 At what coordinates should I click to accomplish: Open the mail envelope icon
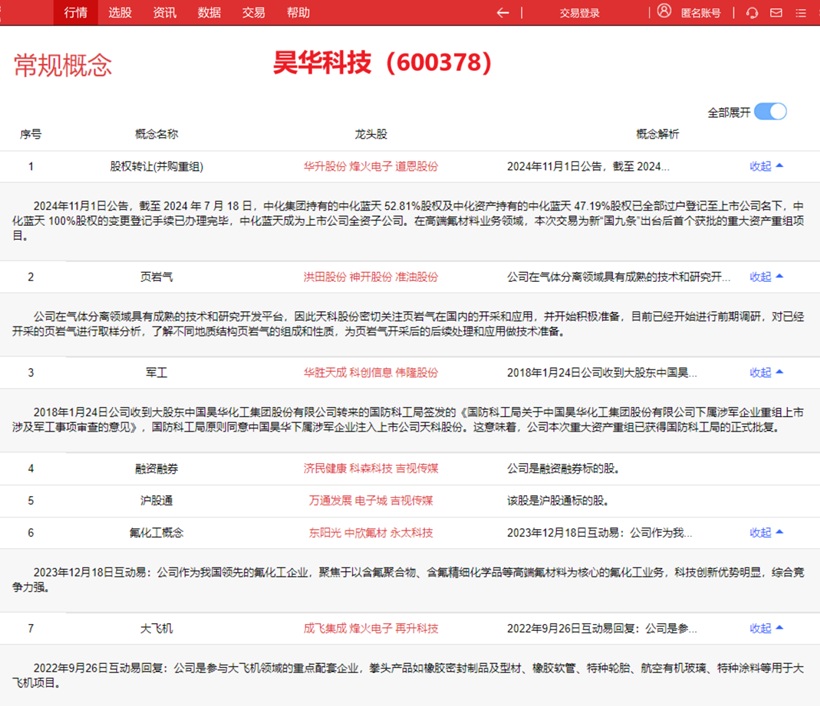tap(776, 13)
